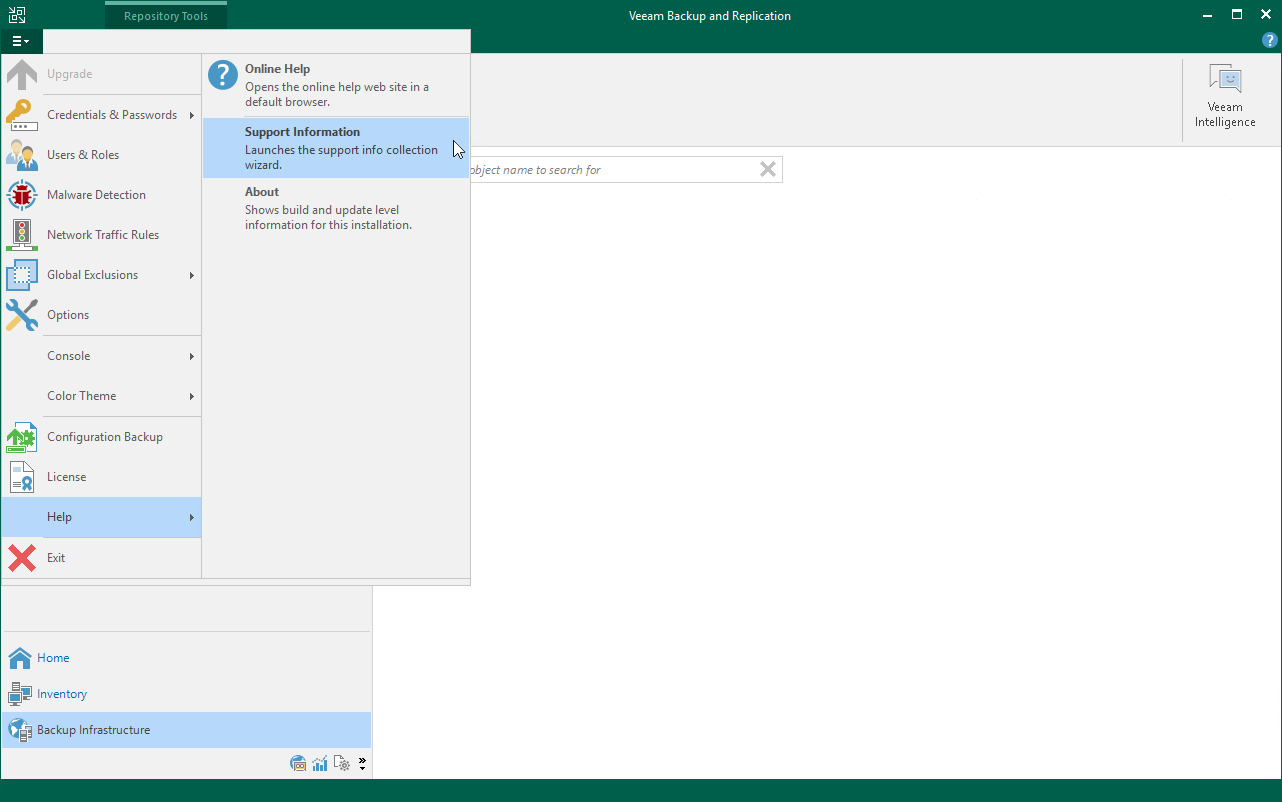Click the Upgrade arrow icon
Screen dimensions: 1282x802
pos(22,74)
